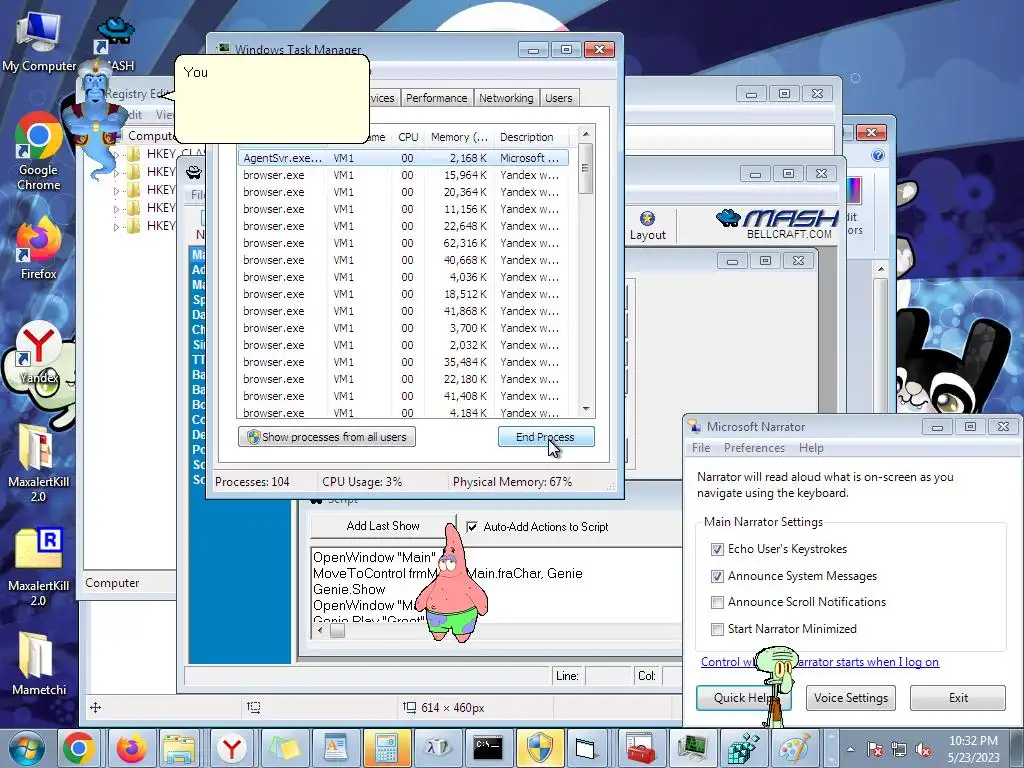Open Narrator Voice Settings
The height and width of the screenshot is (768, 1024).
pos(850,697)
